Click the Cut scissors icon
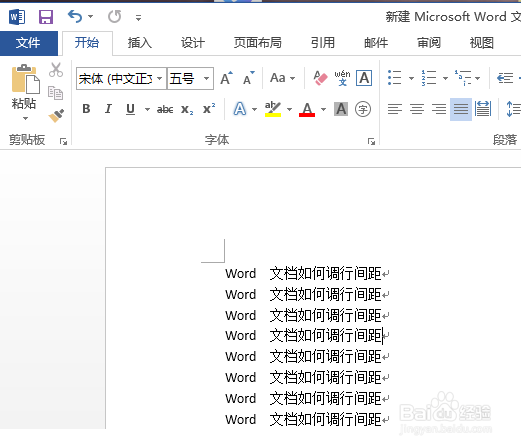 [56, 70]
